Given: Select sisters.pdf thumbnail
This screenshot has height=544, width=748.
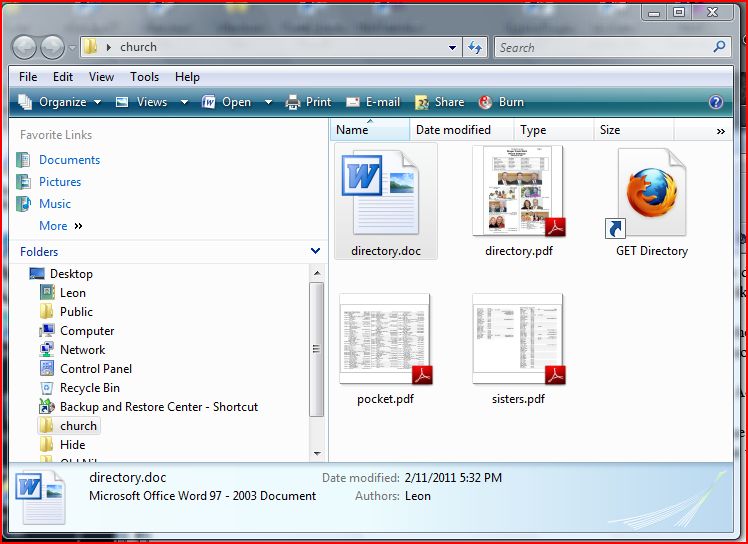Looking at the screenshot, I should pyautogui.click(x=519, y=339).
